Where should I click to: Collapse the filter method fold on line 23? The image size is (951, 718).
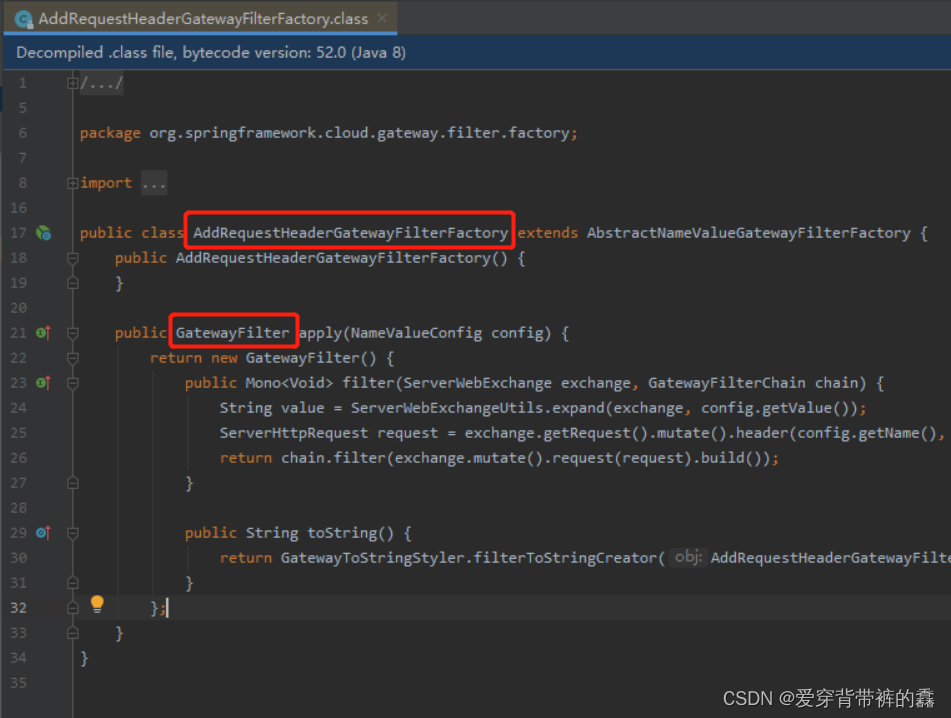coord(73,383)
